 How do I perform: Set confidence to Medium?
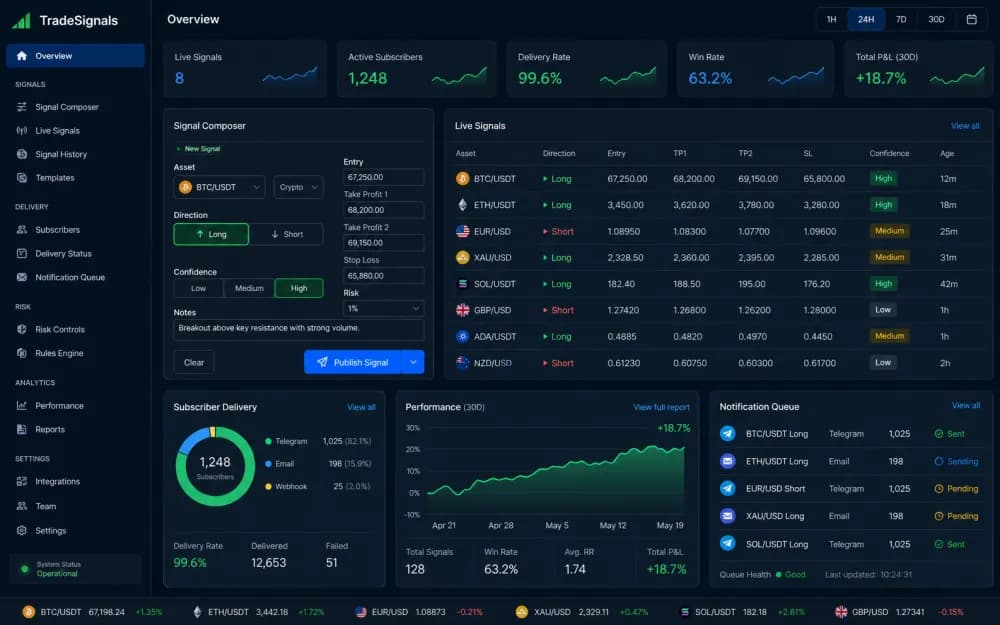[x=249, y=288]
